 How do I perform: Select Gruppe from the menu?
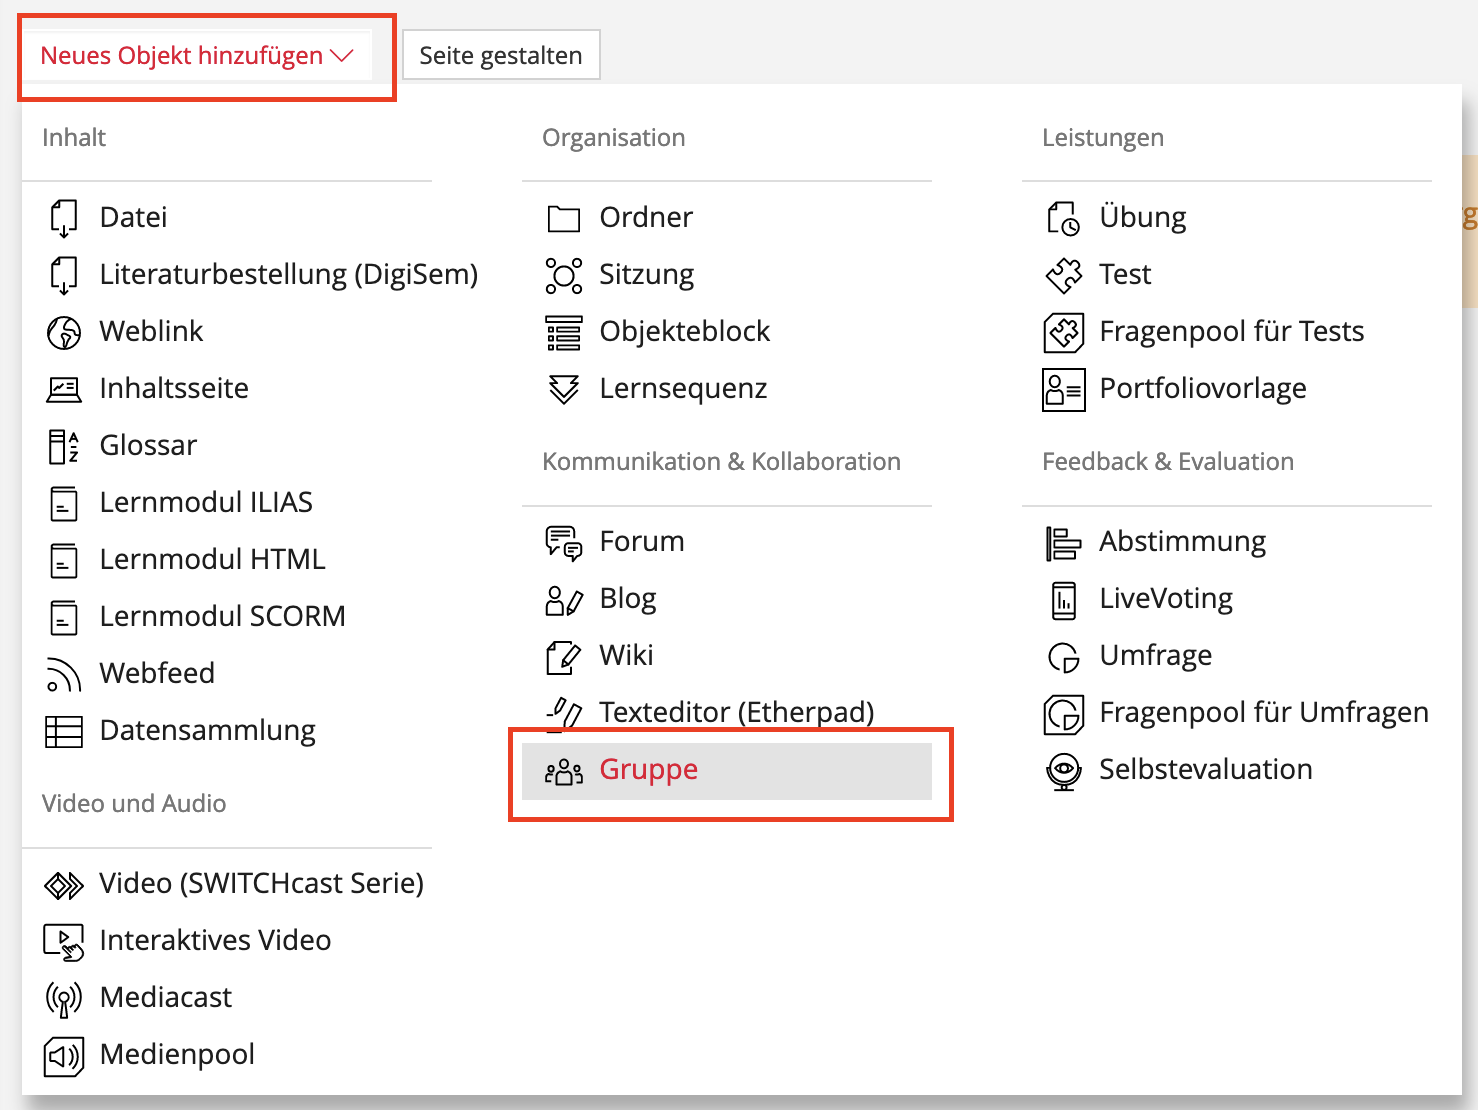pos(648,770)
